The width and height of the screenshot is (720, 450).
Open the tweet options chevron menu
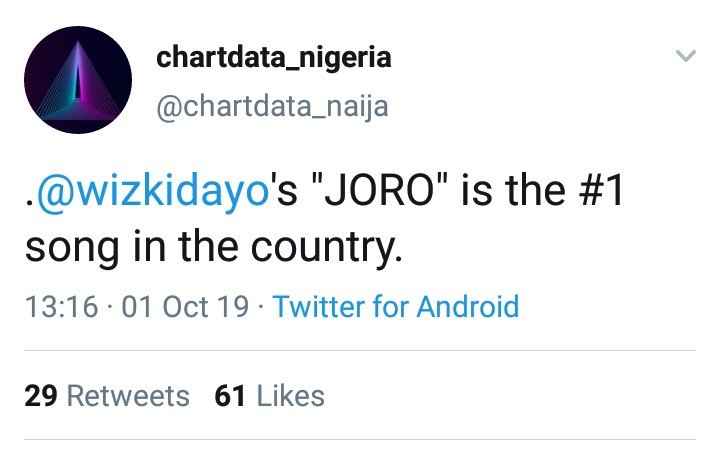pyautogui.click(x=685, y=57)
